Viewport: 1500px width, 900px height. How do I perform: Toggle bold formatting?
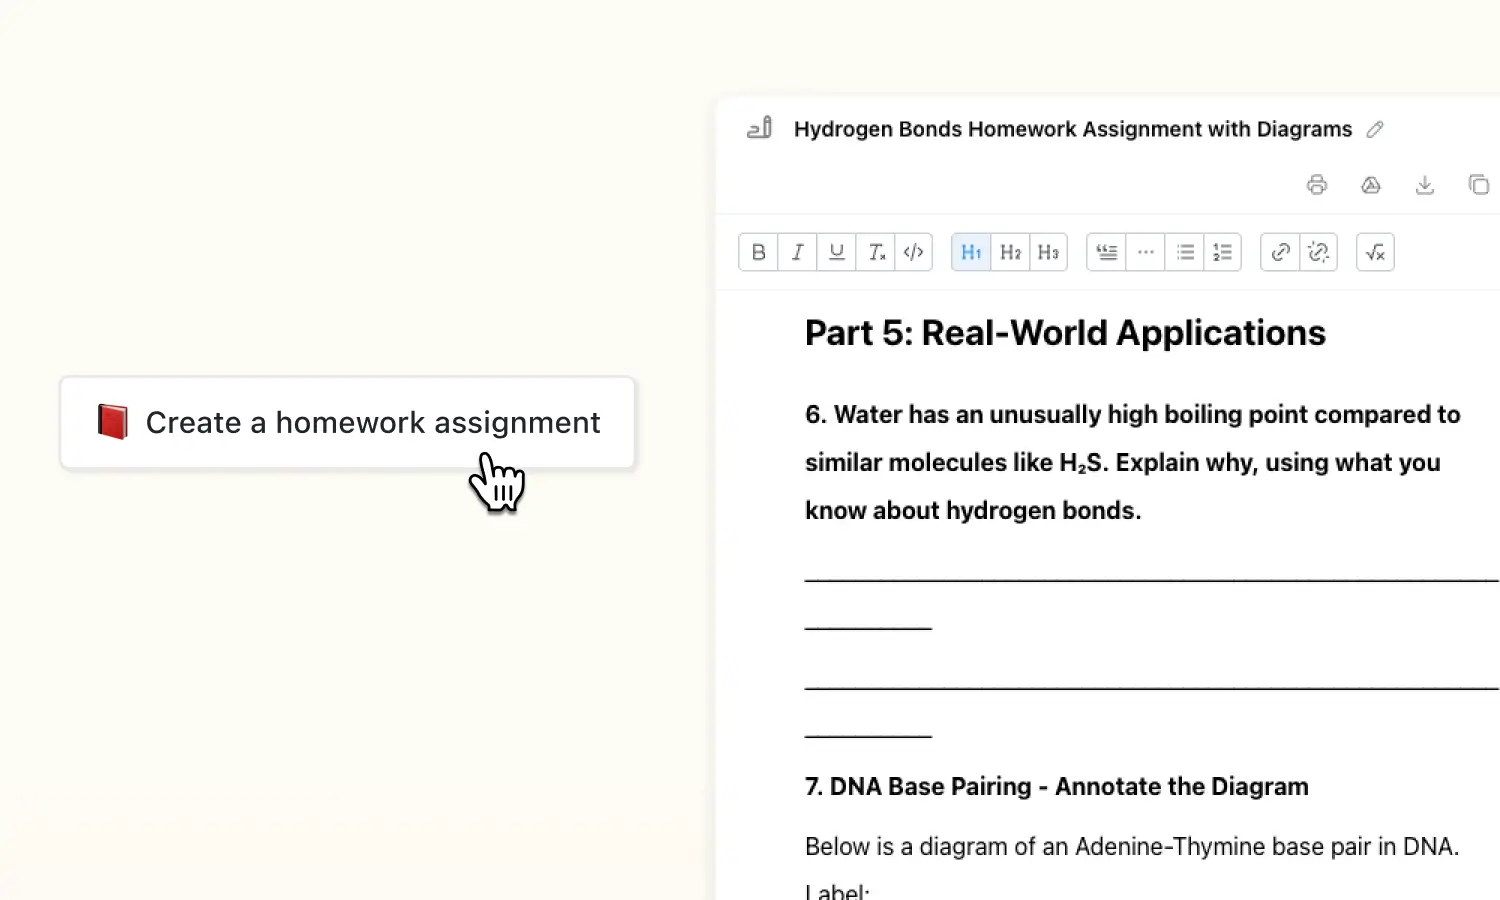[758, 252]
